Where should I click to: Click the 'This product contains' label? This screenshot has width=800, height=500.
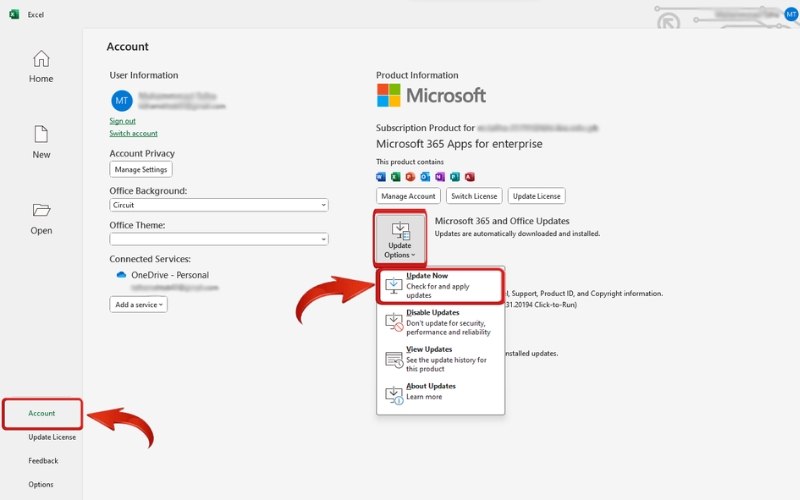pyautogui.click(x=410, y=162)
